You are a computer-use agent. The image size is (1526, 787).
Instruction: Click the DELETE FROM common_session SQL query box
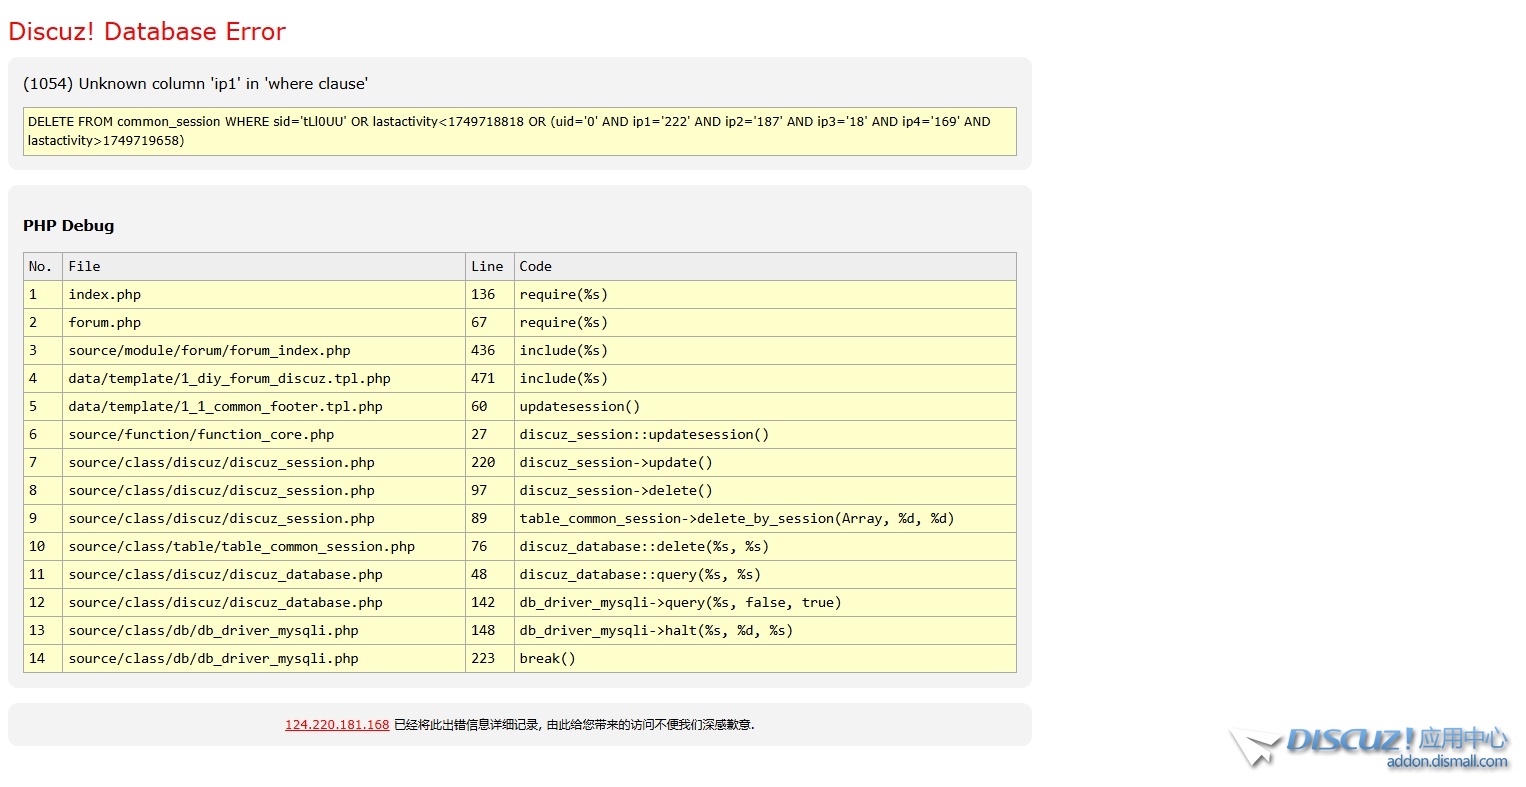click(x=519, y=131)
